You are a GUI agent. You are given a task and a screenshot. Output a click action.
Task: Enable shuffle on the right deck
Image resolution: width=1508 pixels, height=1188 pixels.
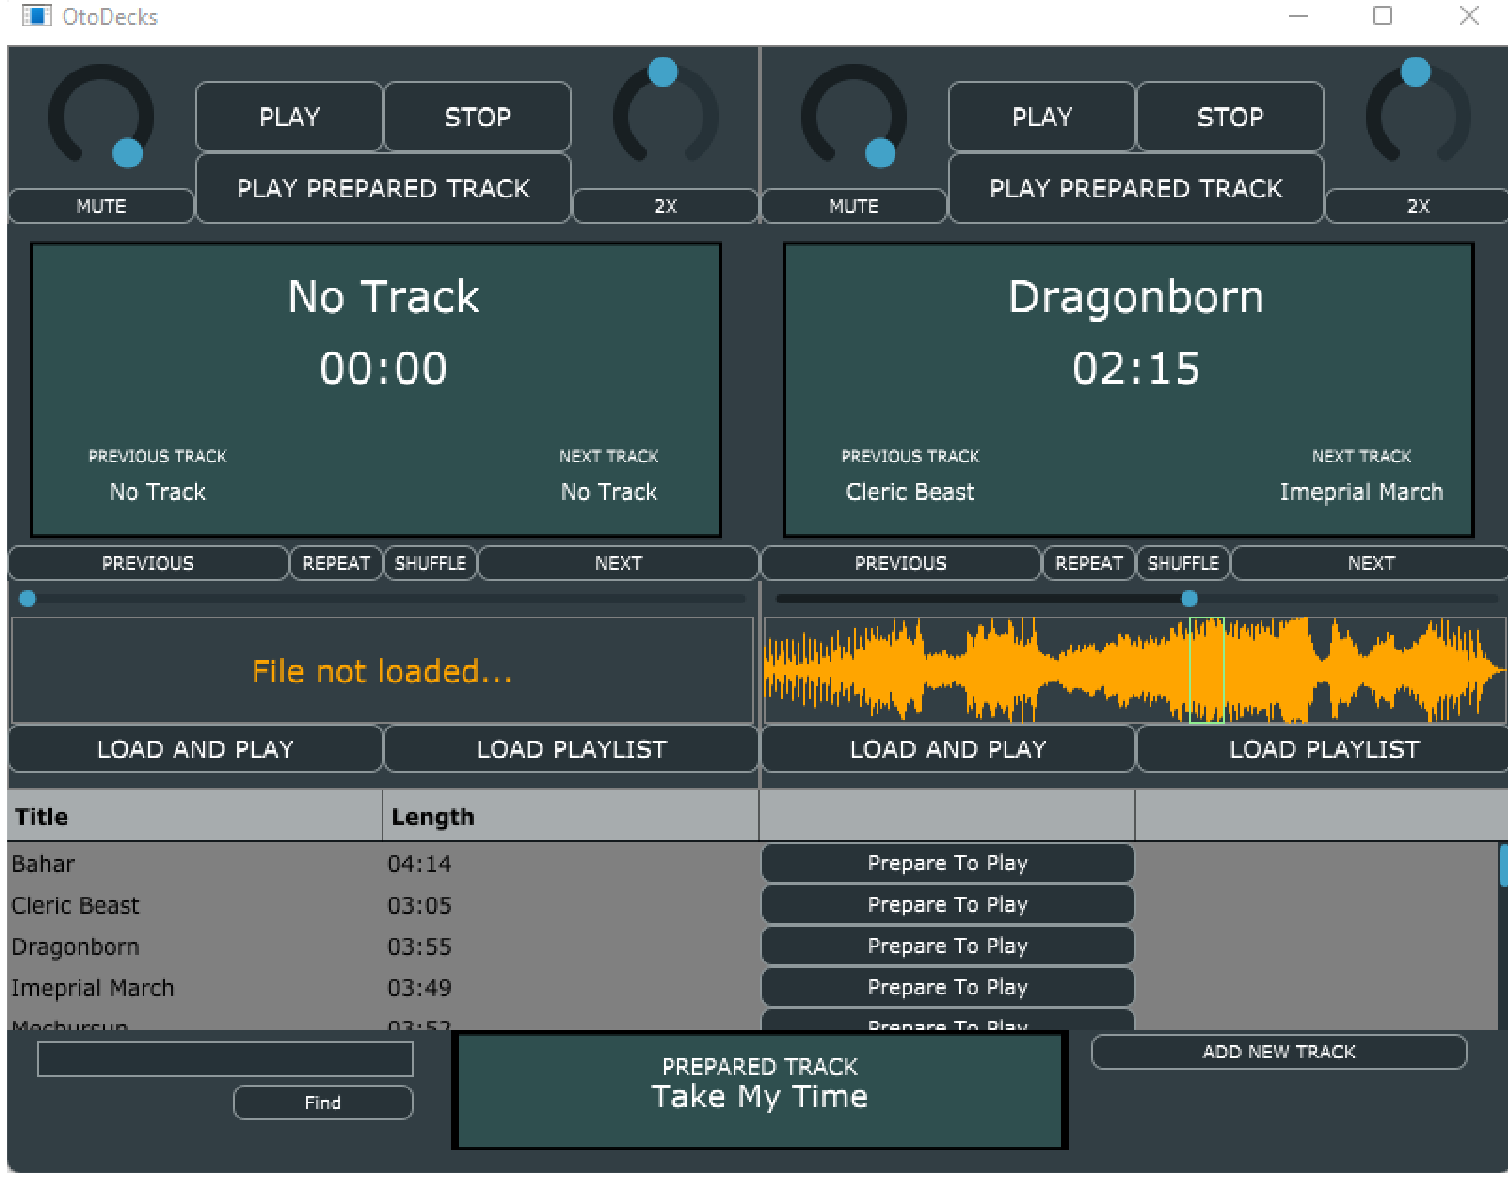pos(1183,563)
